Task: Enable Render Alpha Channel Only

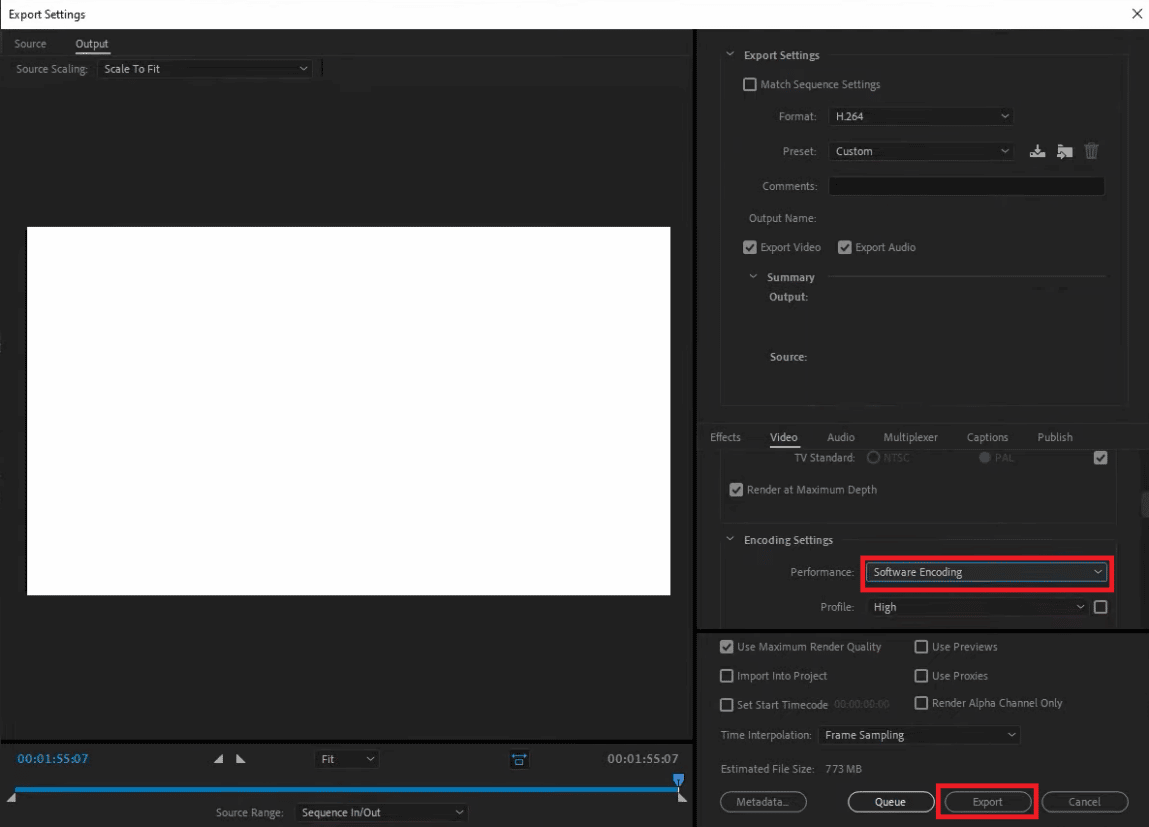Action: coord(921,703)
